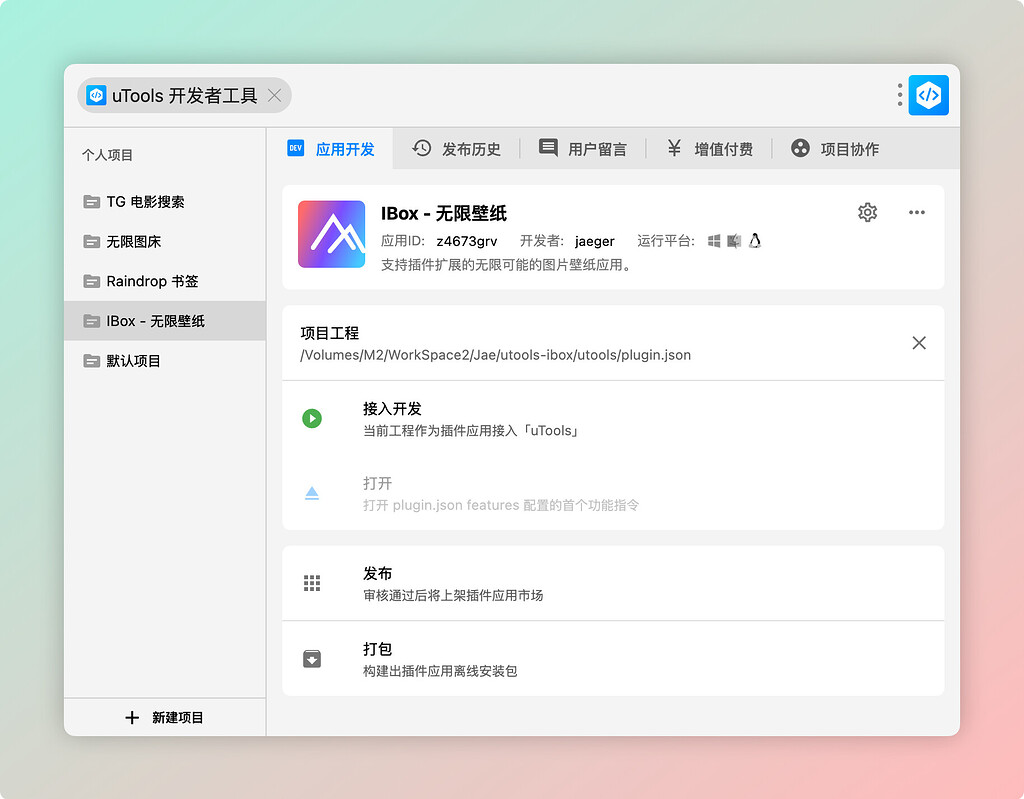Image resolution: width=1024 pixels, height=799 pixels.
Task: Select Raindrop 书签 project
Action: pos(165,282)
